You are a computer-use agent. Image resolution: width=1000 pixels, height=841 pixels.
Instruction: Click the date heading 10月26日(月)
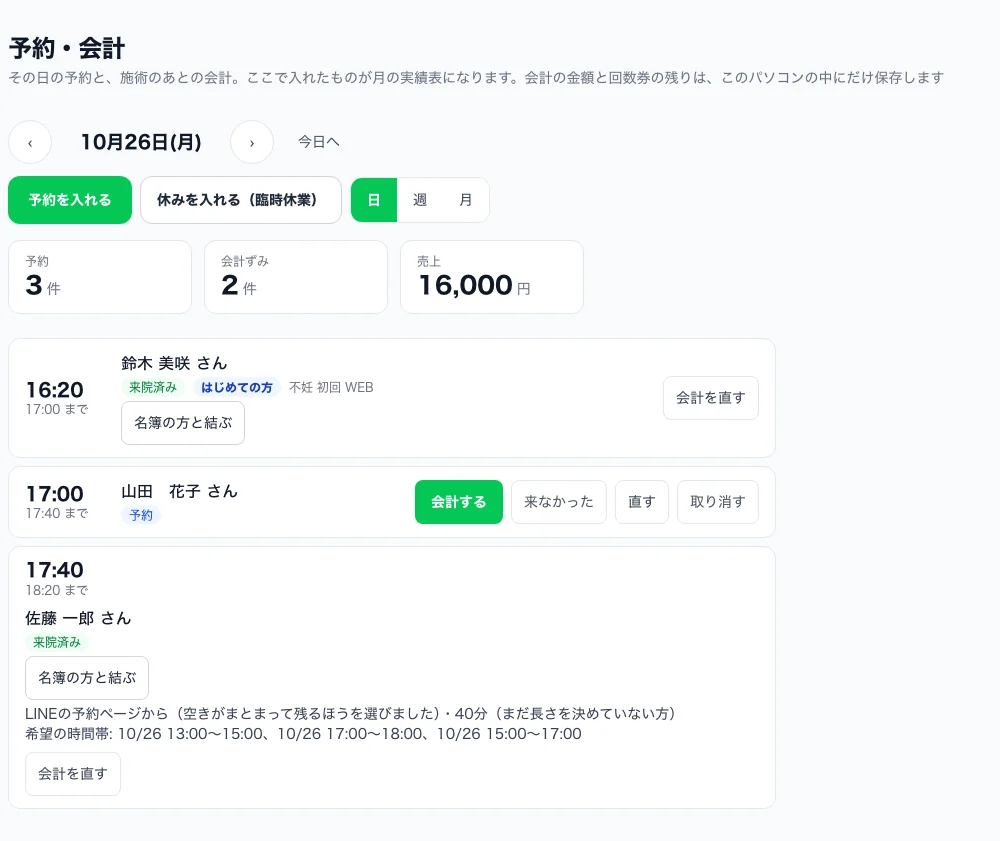click(141, 142)
